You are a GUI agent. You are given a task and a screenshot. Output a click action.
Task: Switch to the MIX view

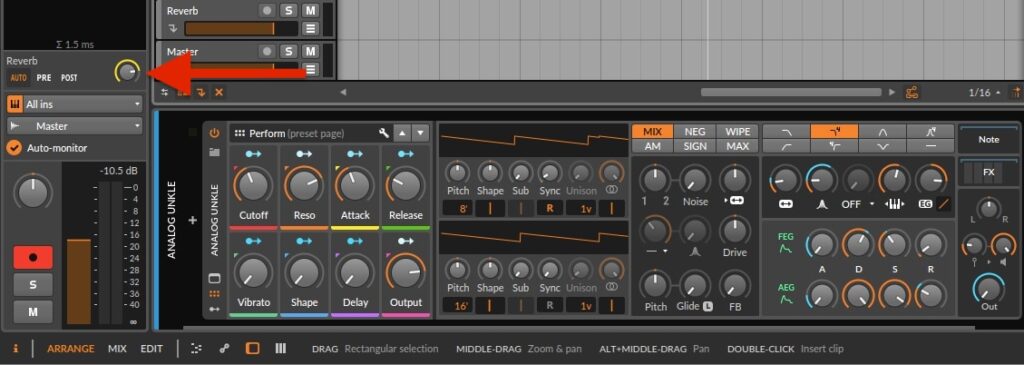click(118, 349)
